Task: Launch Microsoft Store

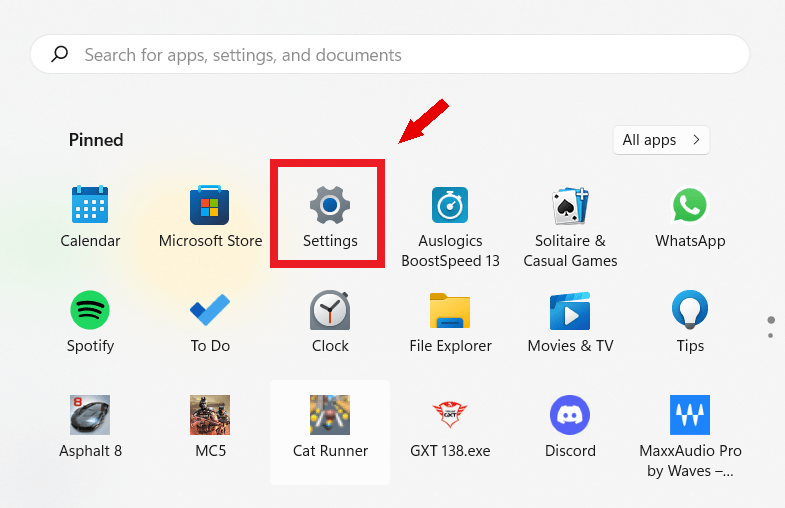Action: point(210,217)
